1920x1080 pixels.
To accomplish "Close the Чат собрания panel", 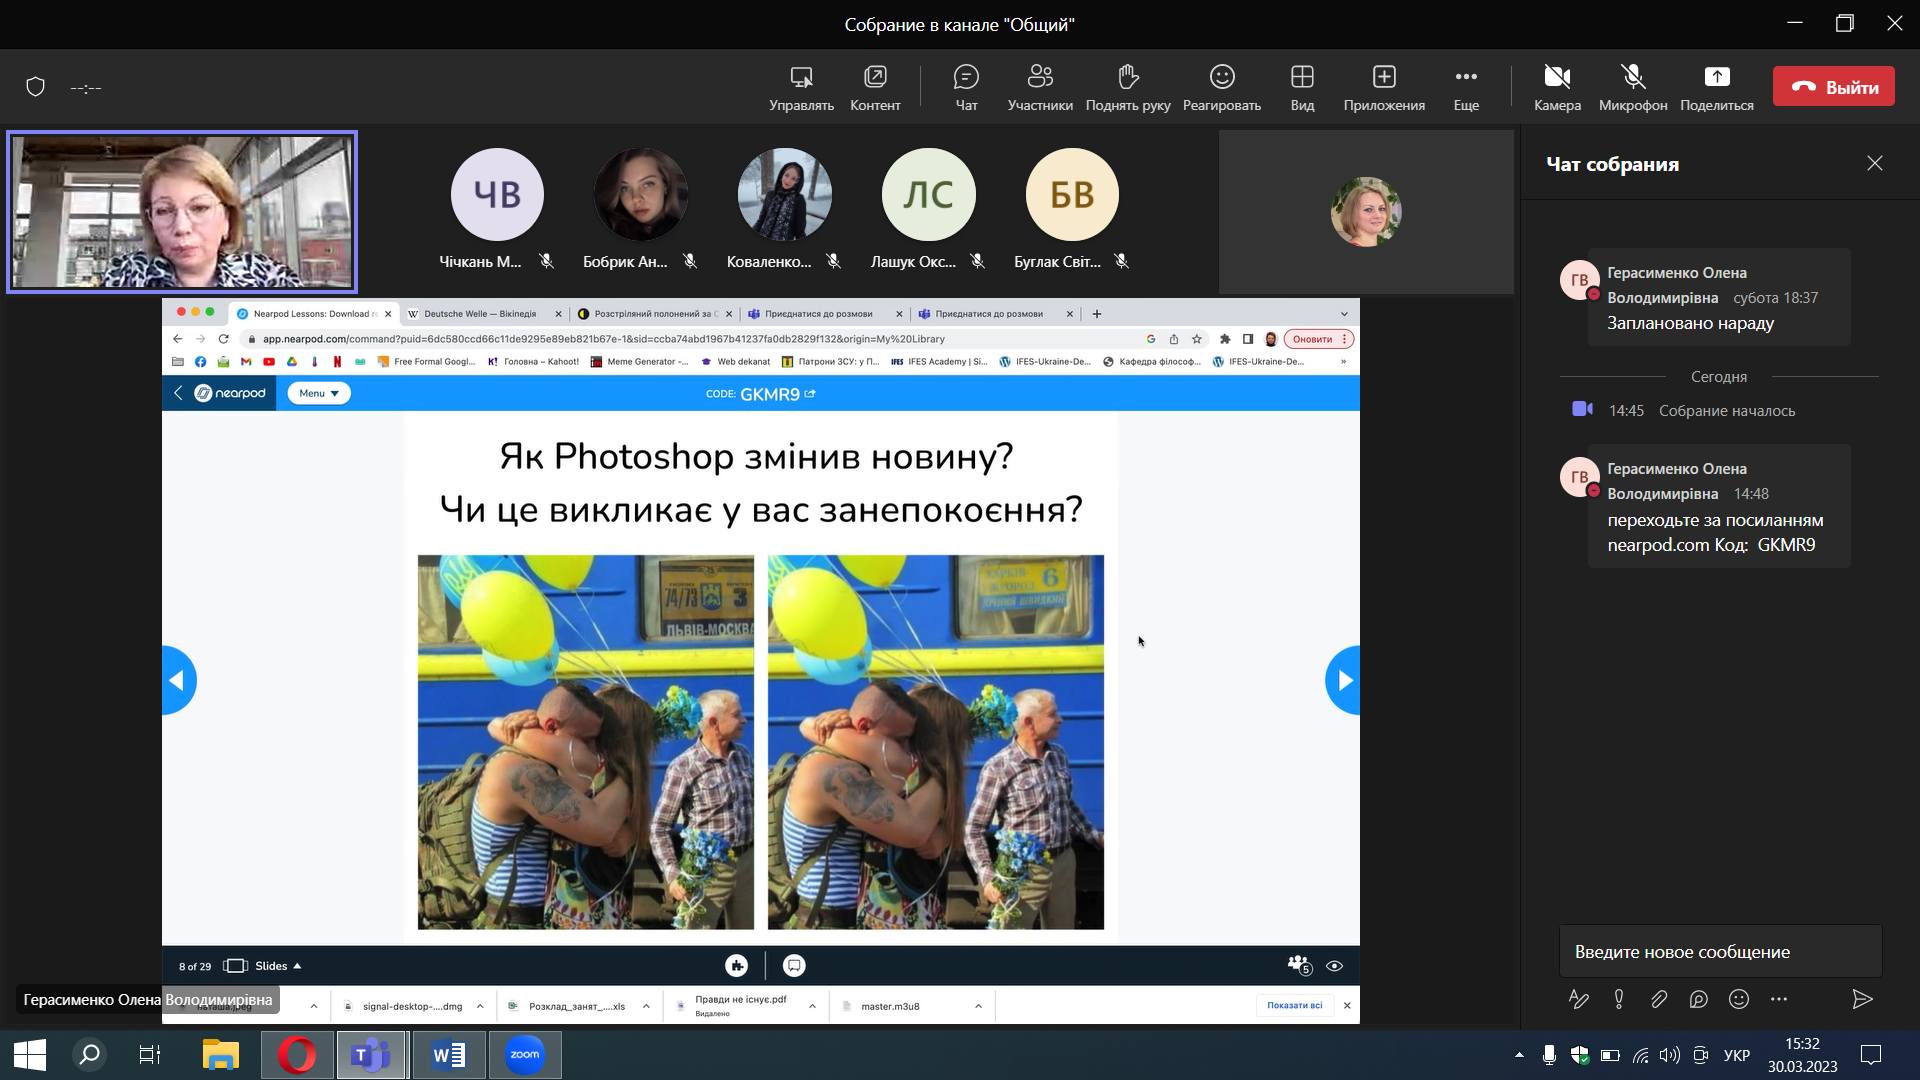I will click(1875, 163).
